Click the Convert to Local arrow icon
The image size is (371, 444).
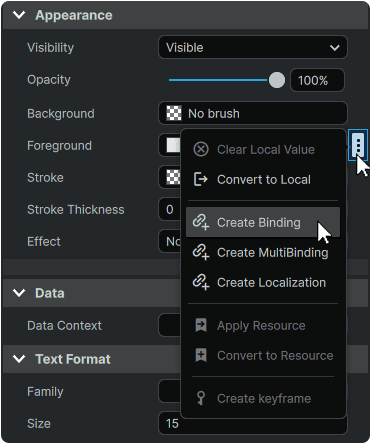201,179
